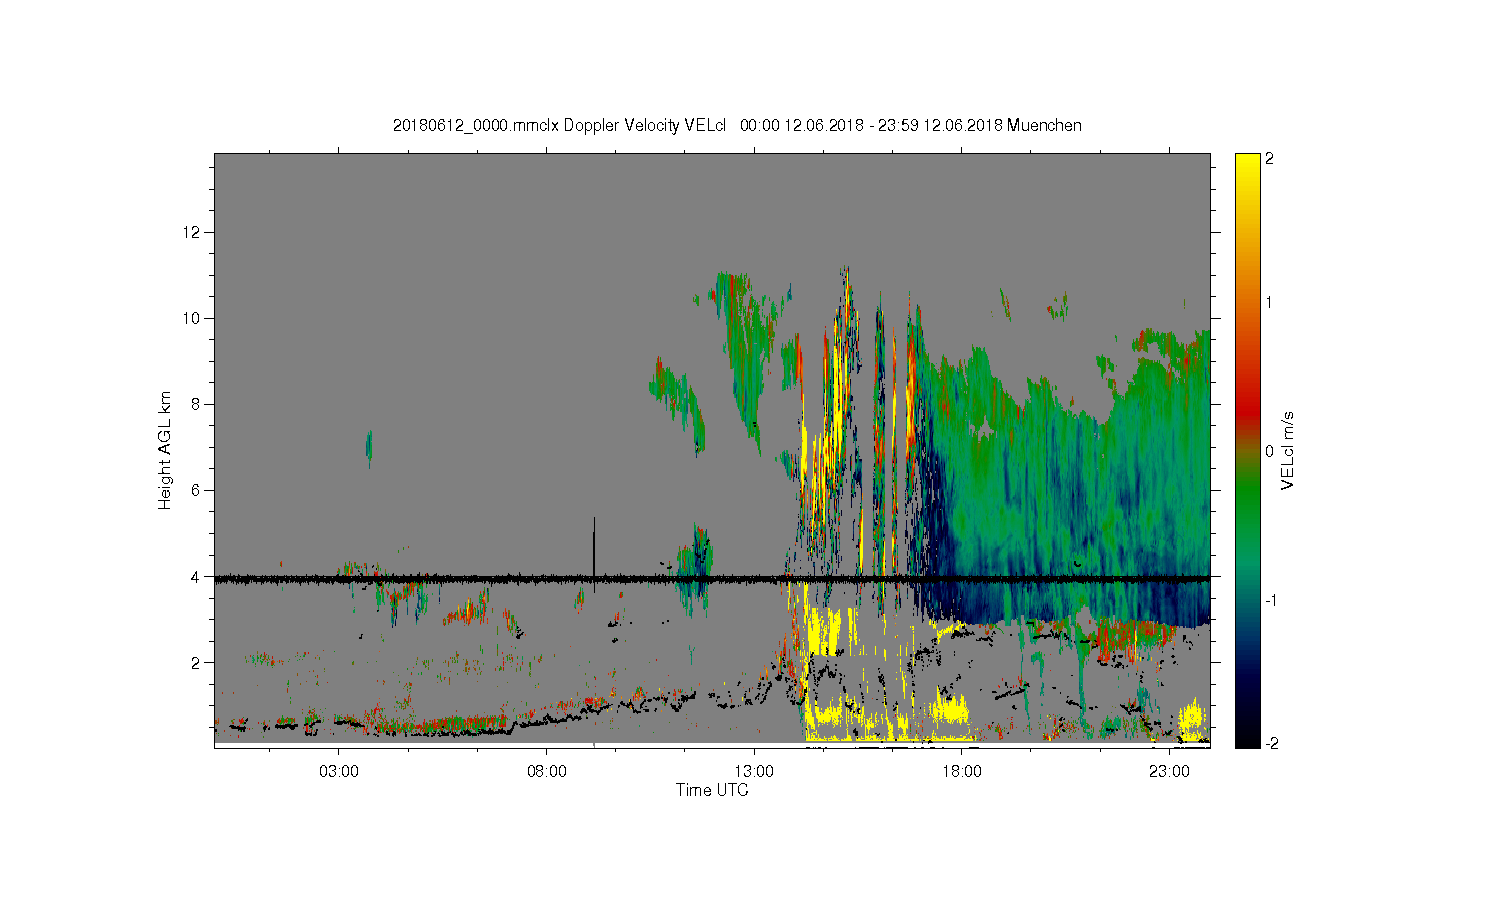
Task: Click the height tick label '8'
Action: coord(197,404)
